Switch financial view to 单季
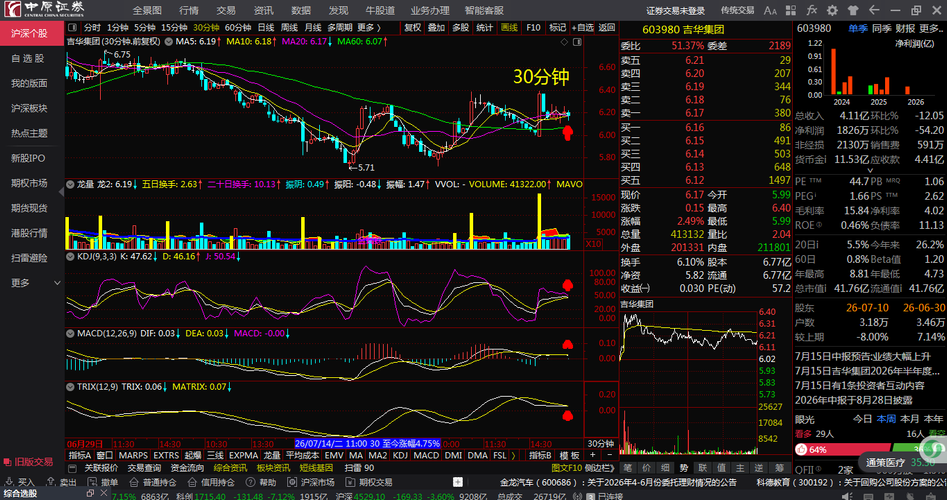The width and height of the screenshot is (947, 500). (858, 28)
